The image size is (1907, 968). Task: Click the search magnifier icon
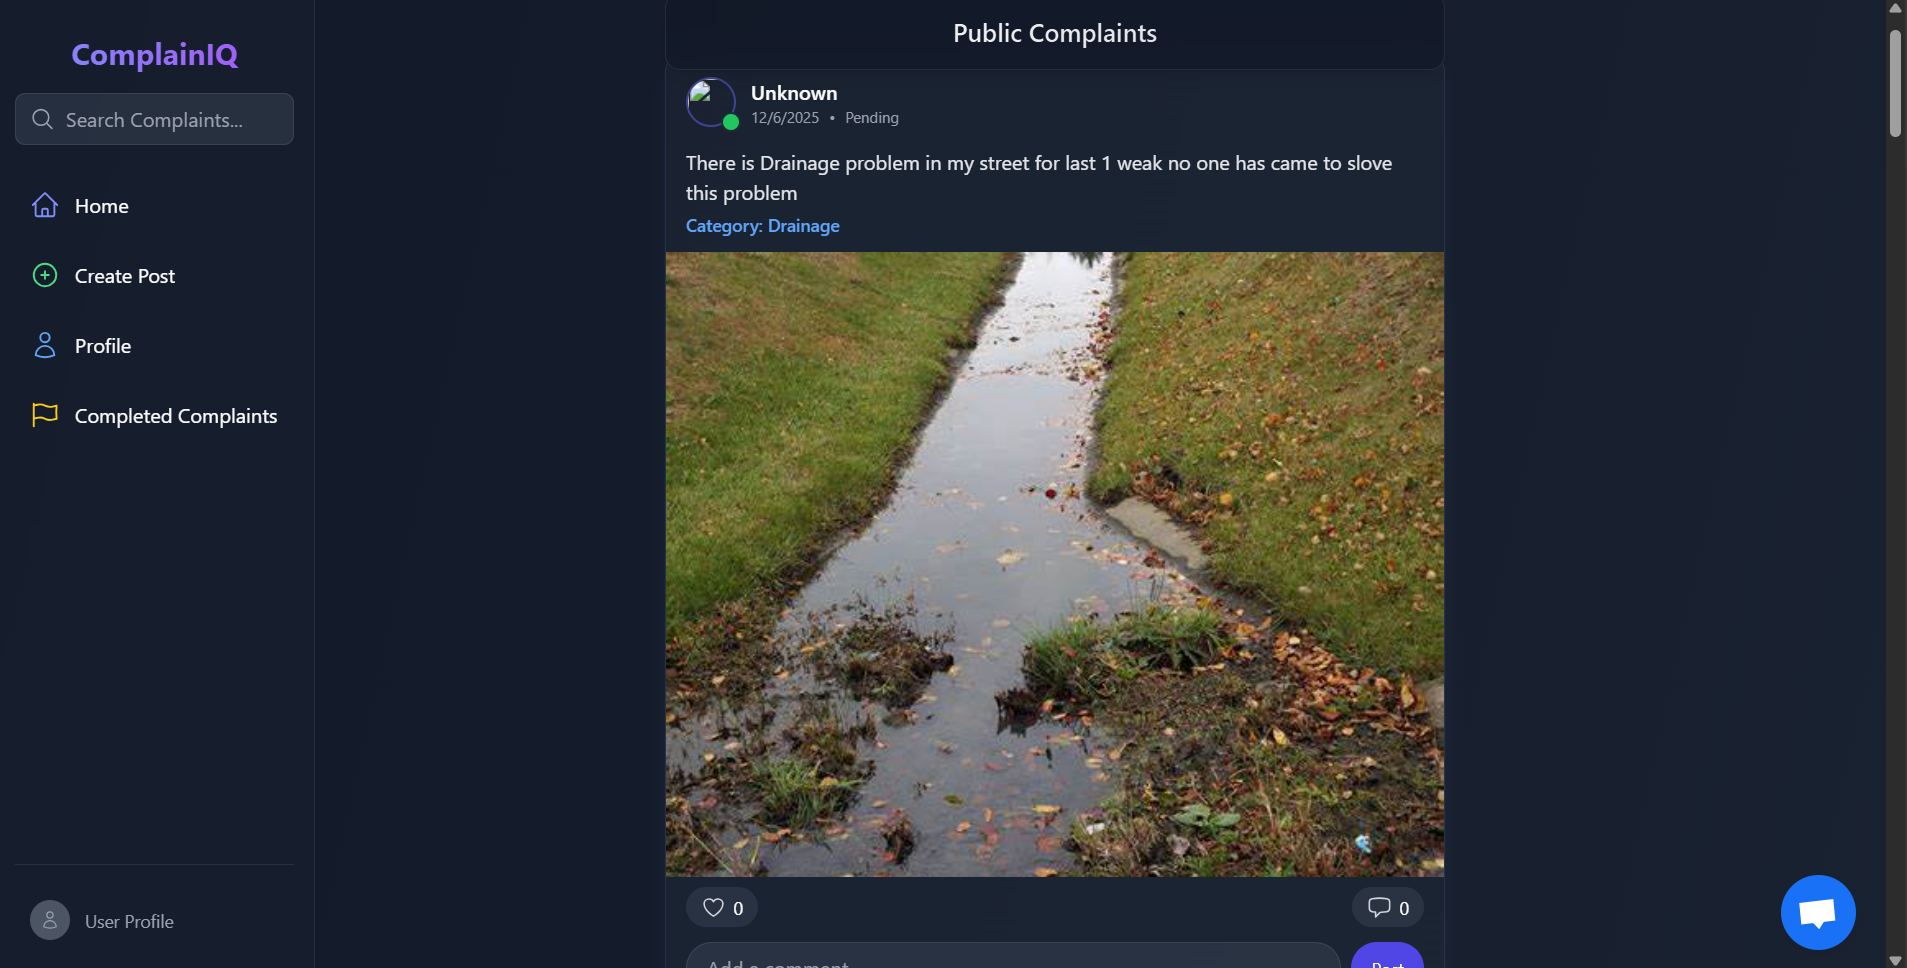(x=42, y=119)
